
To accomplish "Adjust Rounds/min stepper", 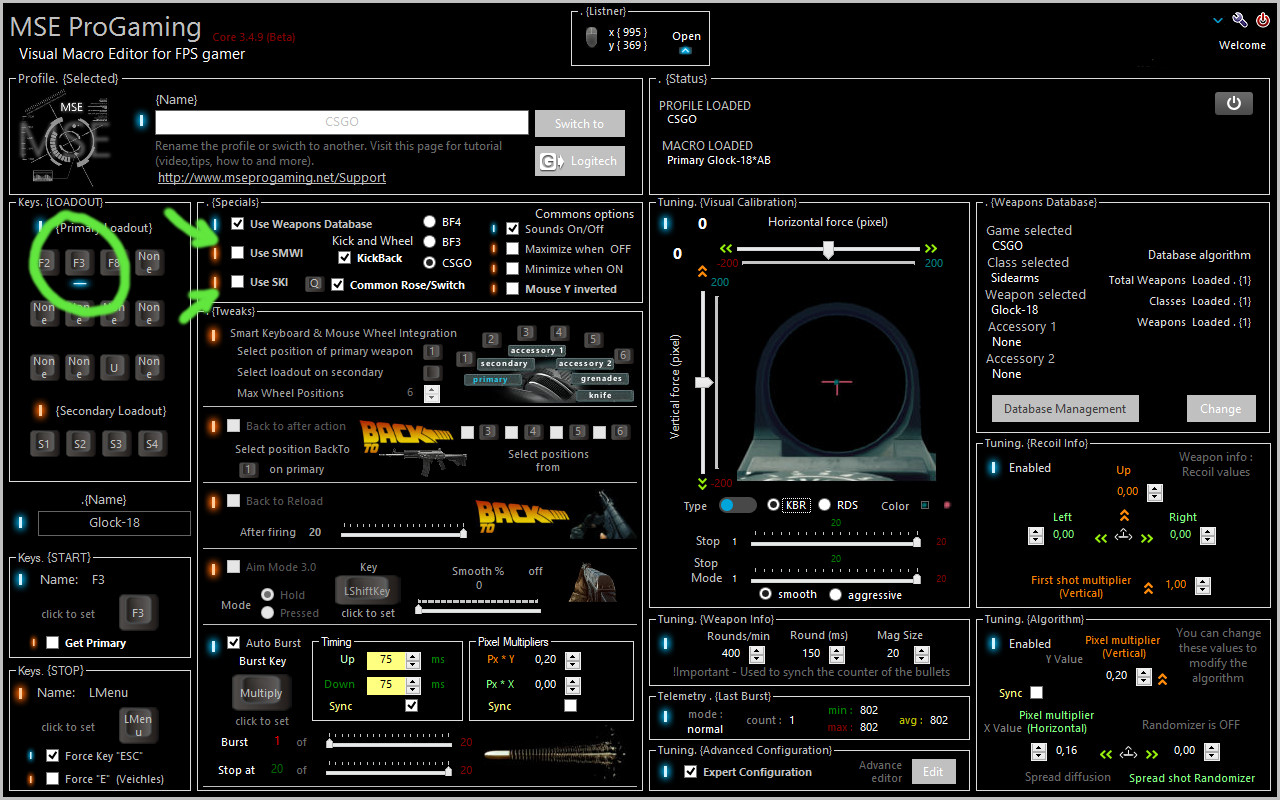I will pos(757,653).
